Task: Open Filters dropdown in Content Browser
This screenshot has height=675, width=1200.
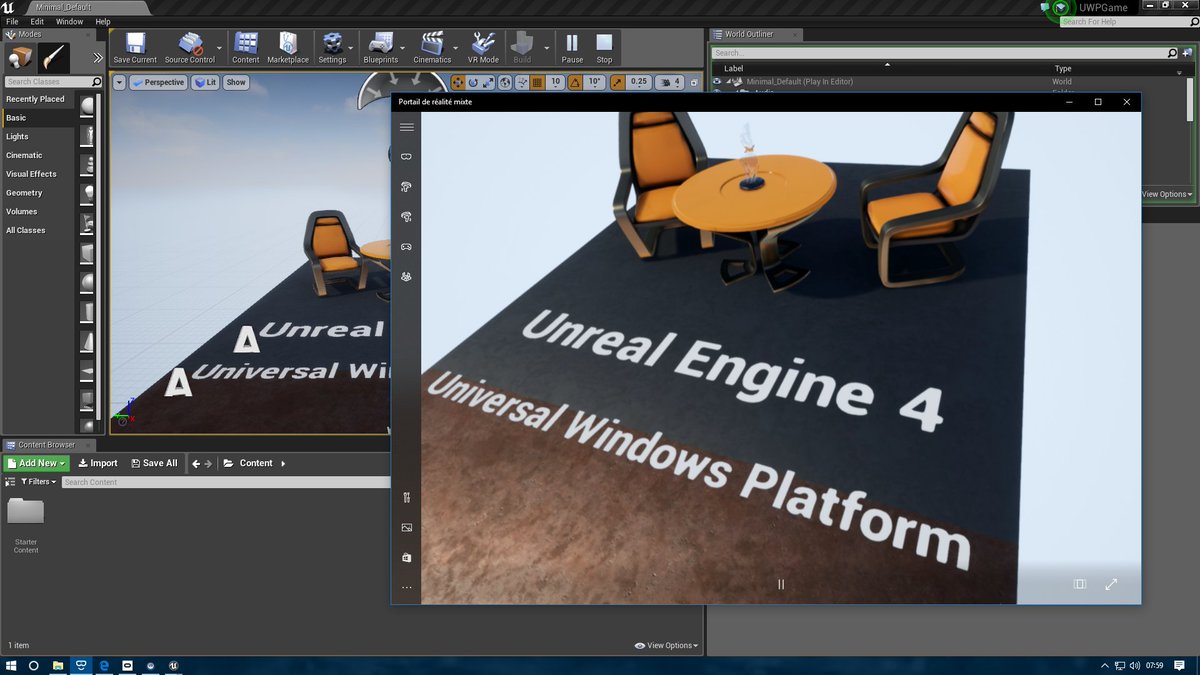Action: pyautogui.click(x=39, y=482)
